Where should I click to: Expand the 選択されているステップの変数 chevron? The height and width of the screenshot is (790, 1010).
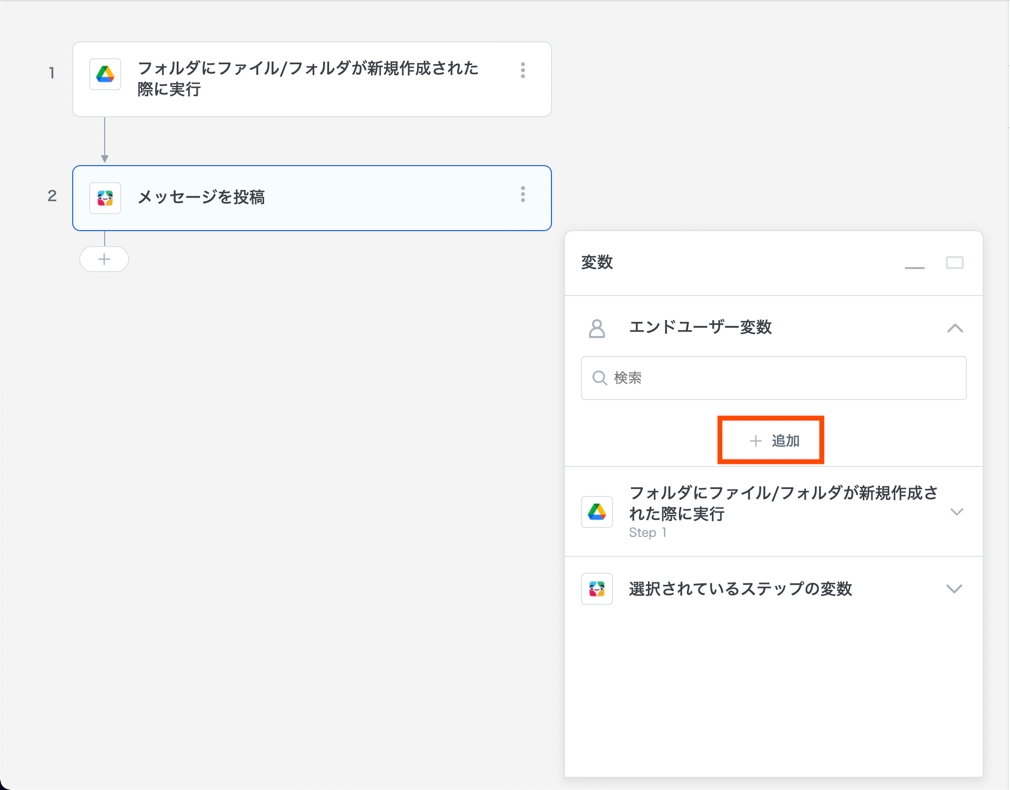[954, 589]
